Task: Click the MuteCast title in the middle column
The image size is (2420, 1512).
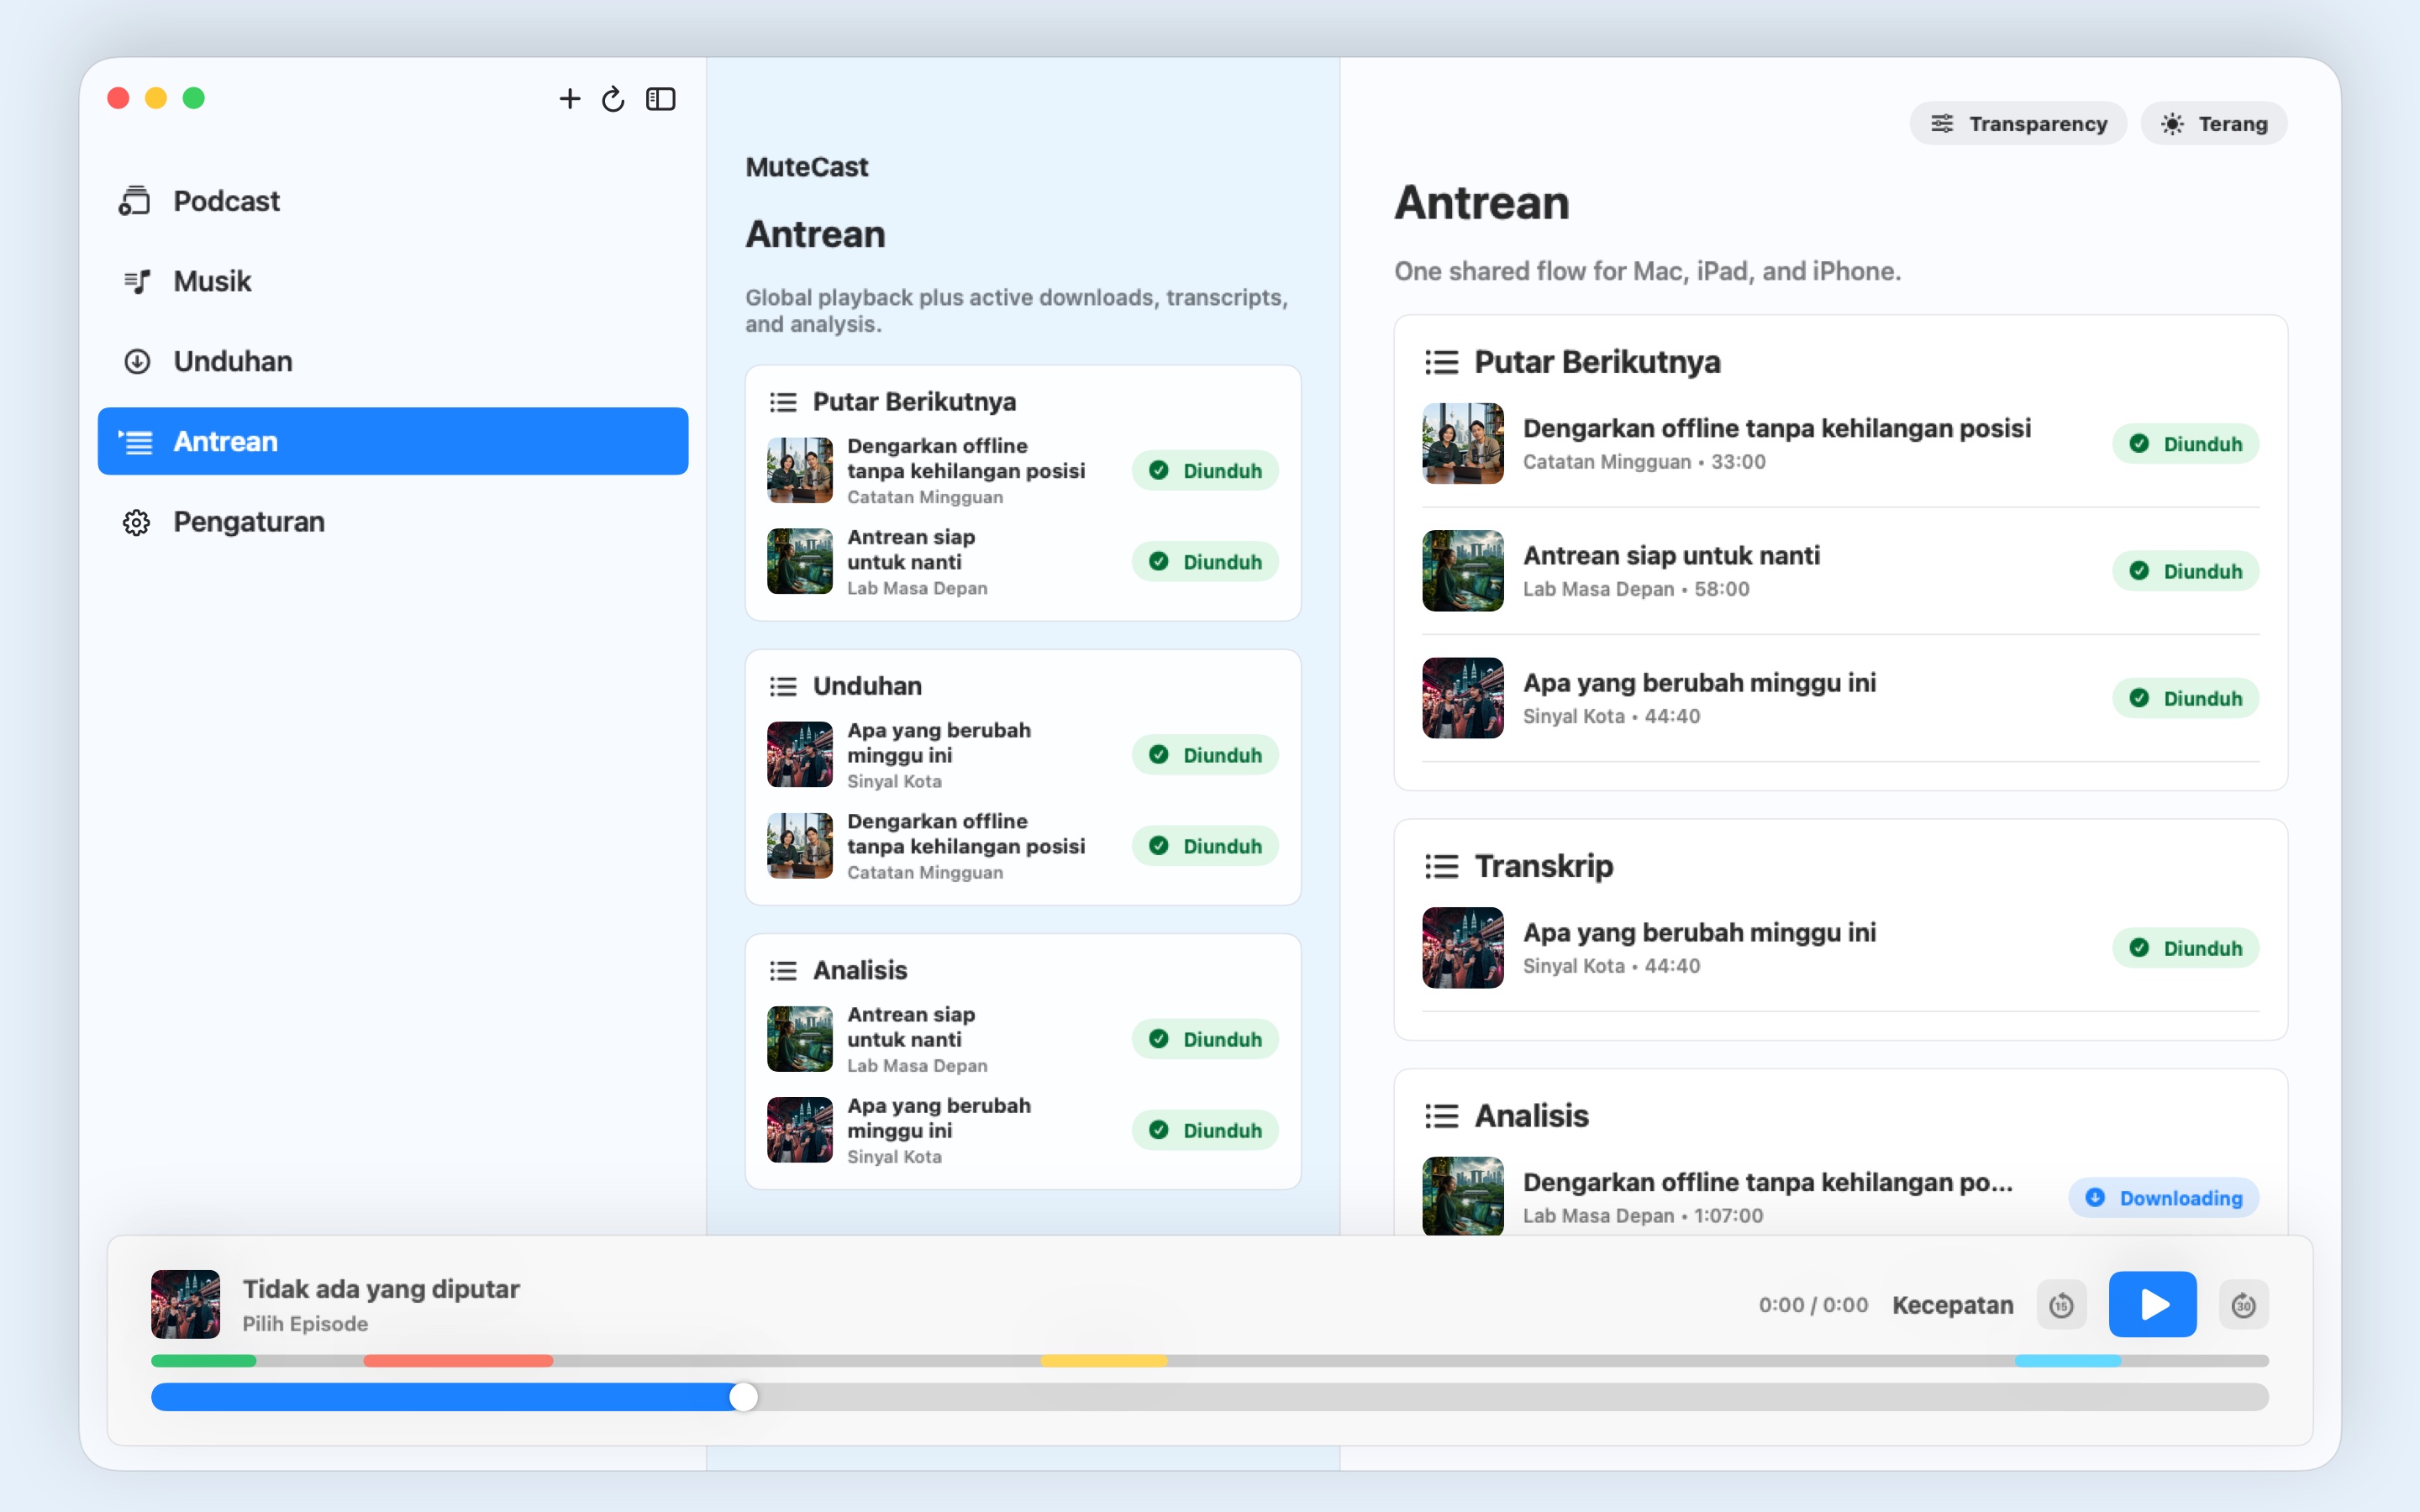Action: [807, 167]
